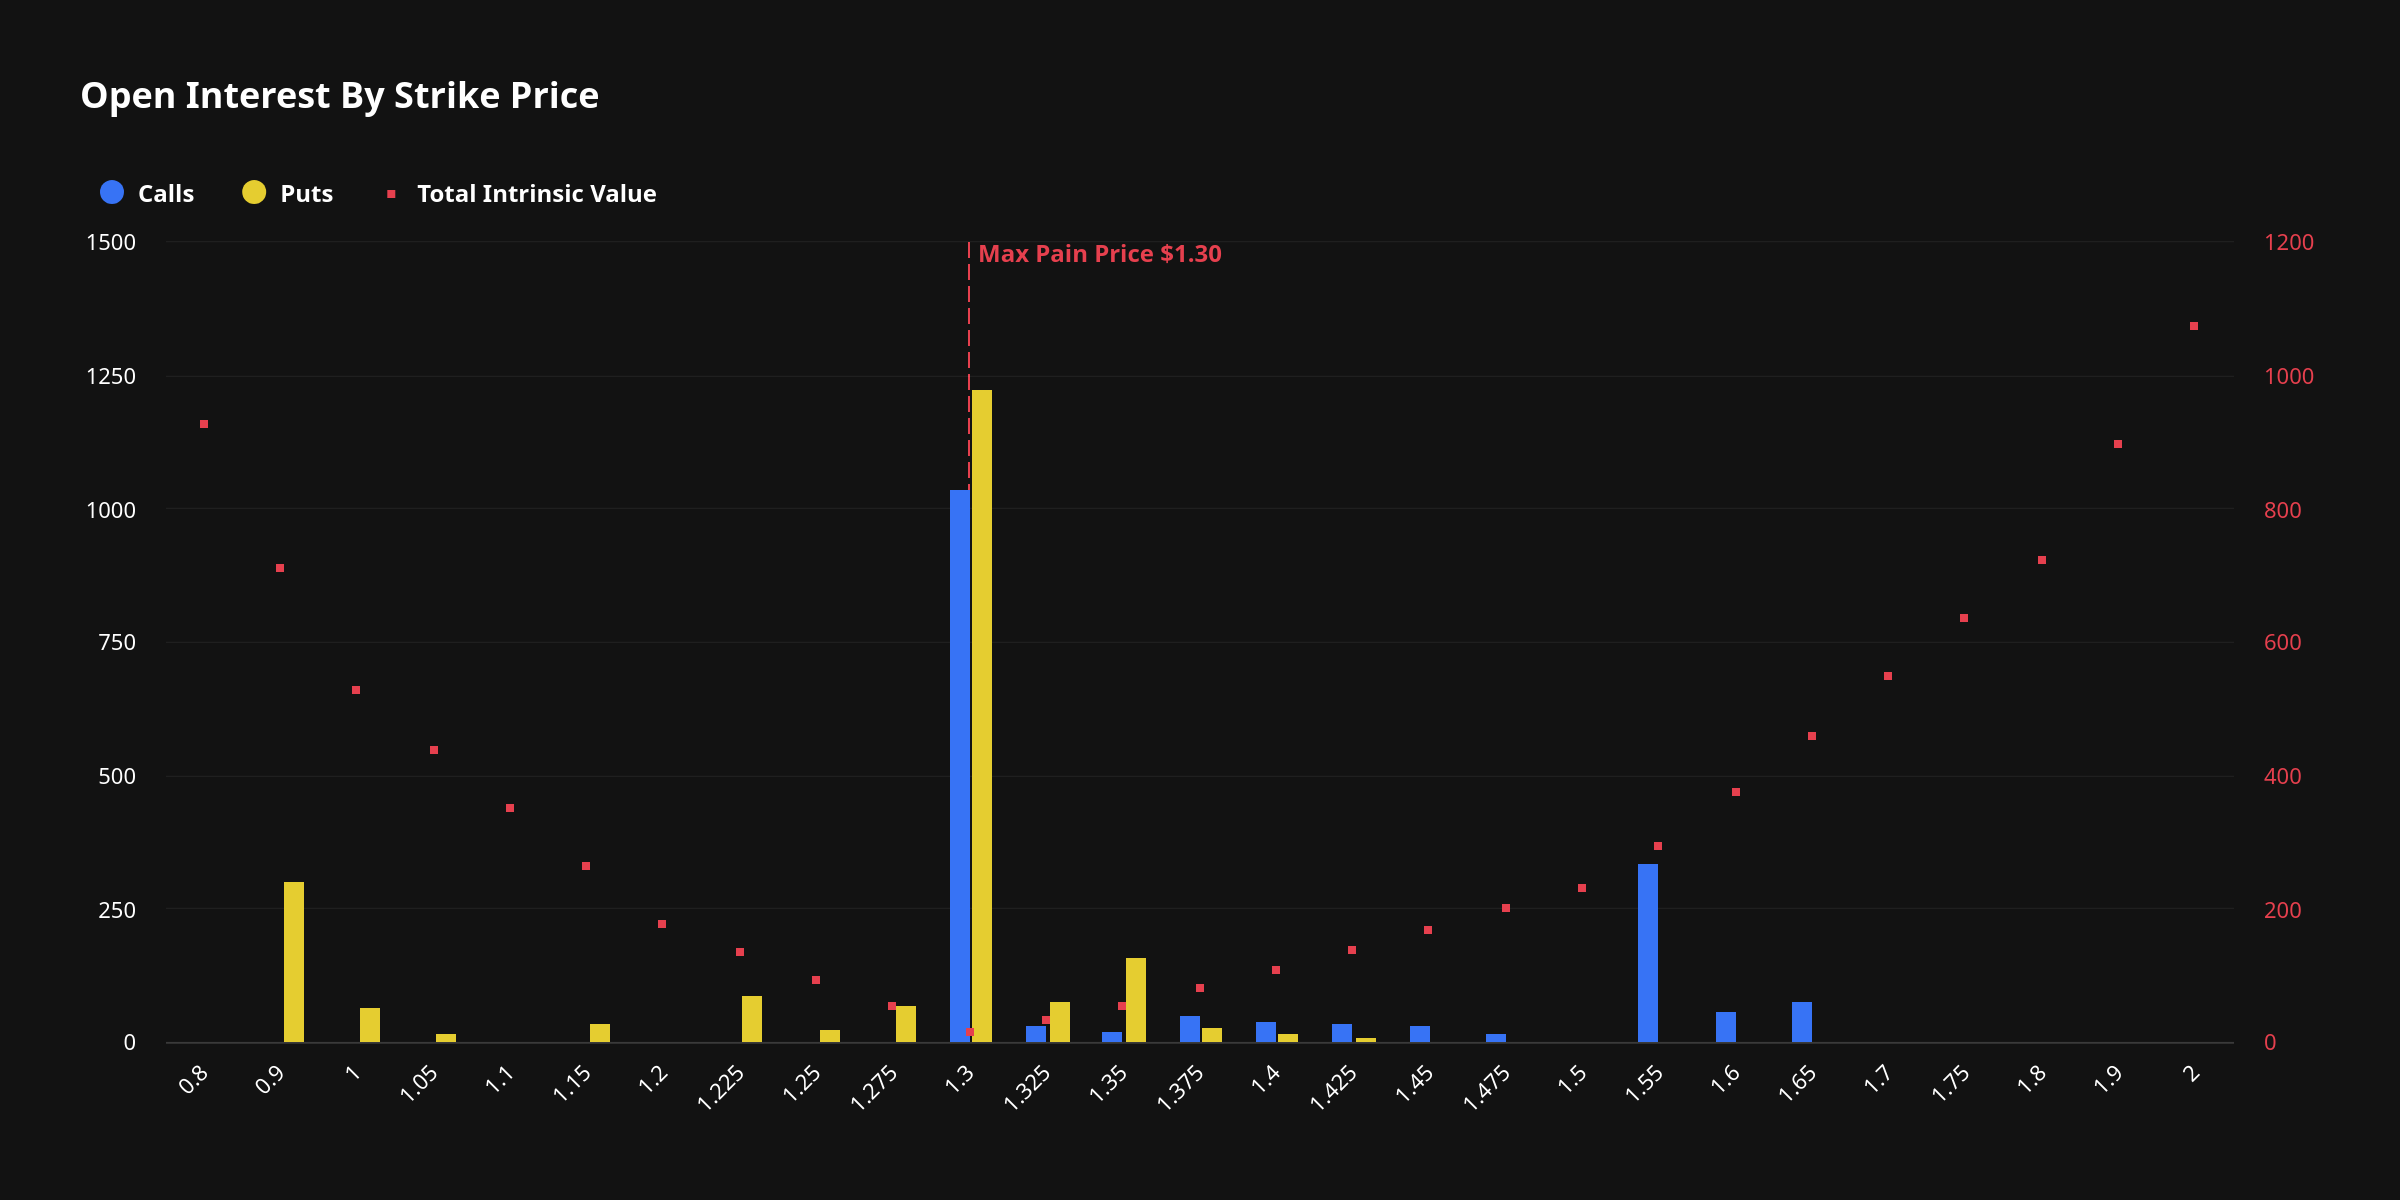Click the red point at strike 1.9
2400x1200 pixels.
[2118, 444]
